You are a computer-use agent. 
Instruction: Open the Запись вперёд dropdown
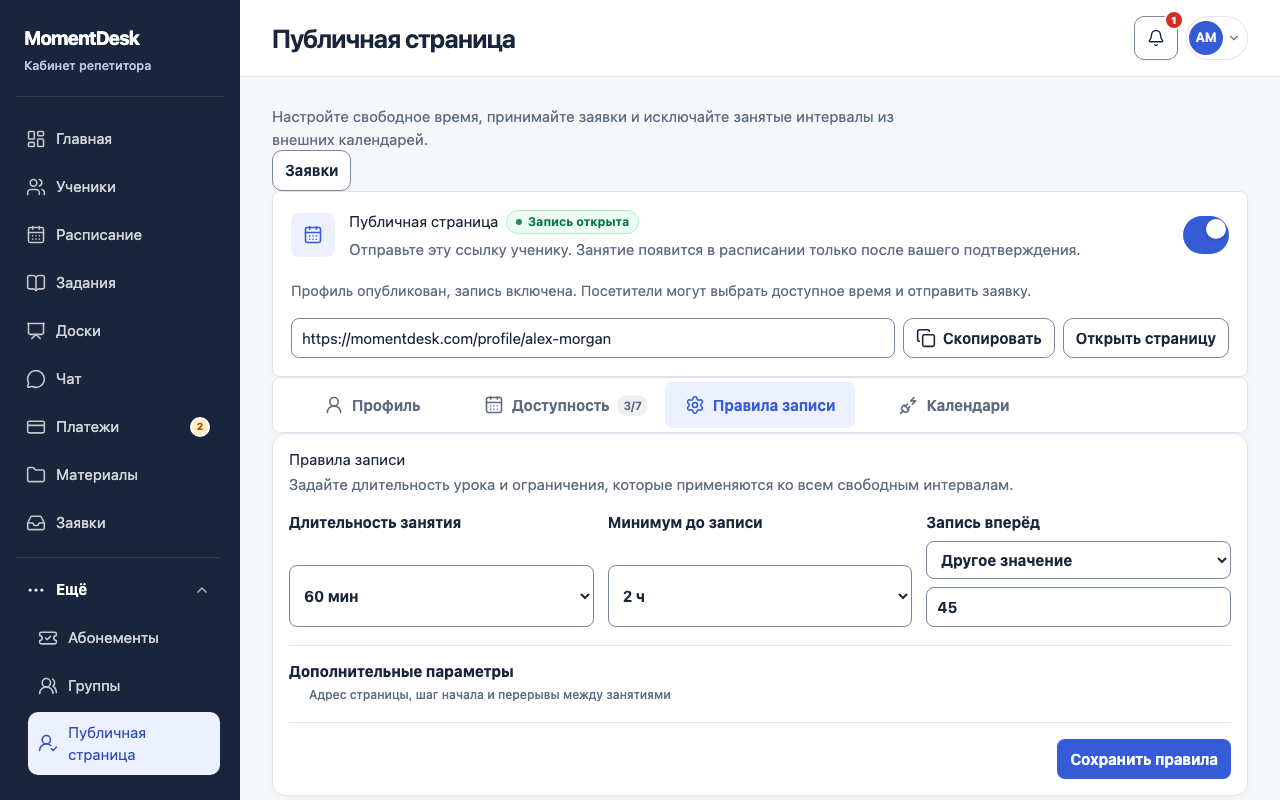point(1078,560)
